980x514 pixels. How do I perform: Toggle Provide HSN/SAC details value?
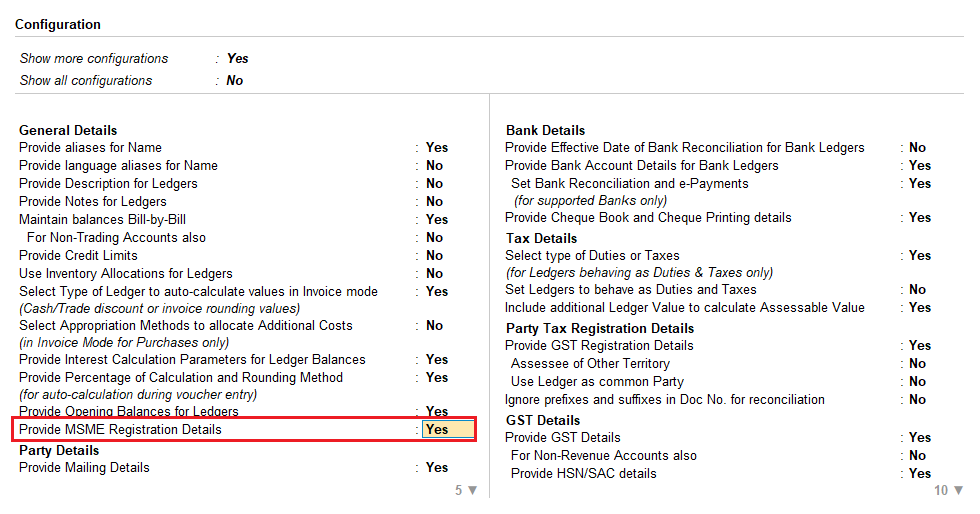(920, 474)
